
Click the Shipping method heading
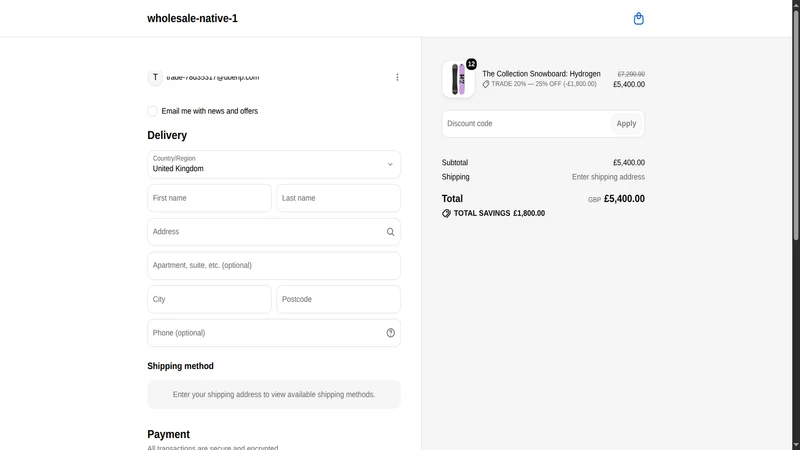181,366
